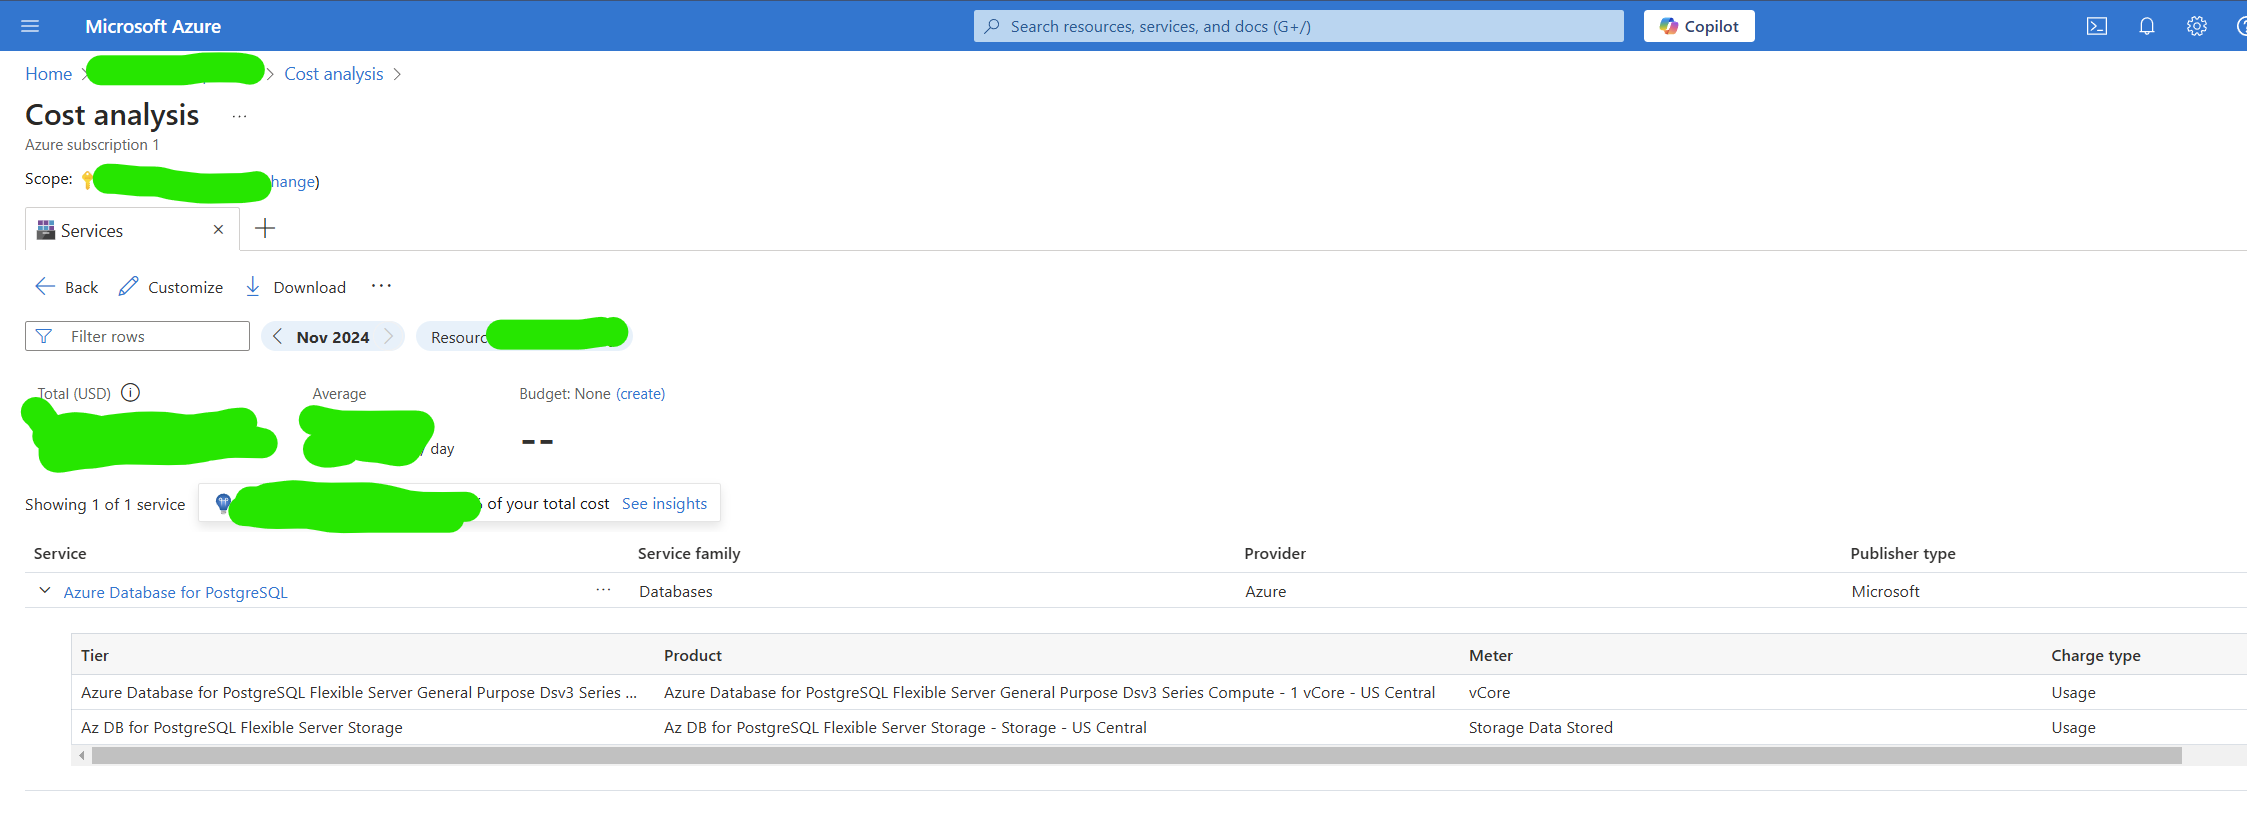The height and width of the screenshot is (836, 2247).
Task: Open more options beside Cost analysis title
Action: click(239, 116)
